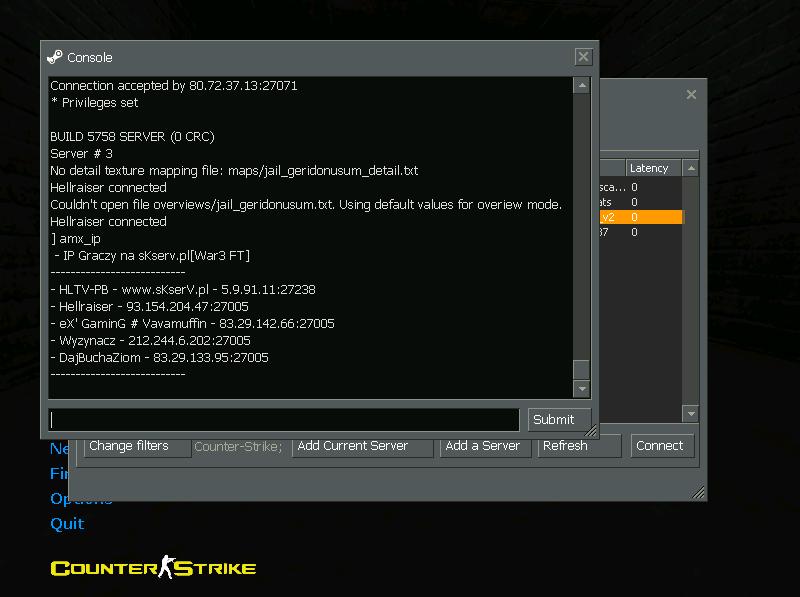Select the server row ending in '87'
Viewport: 800px width, 597px height.
coord(641,232)
